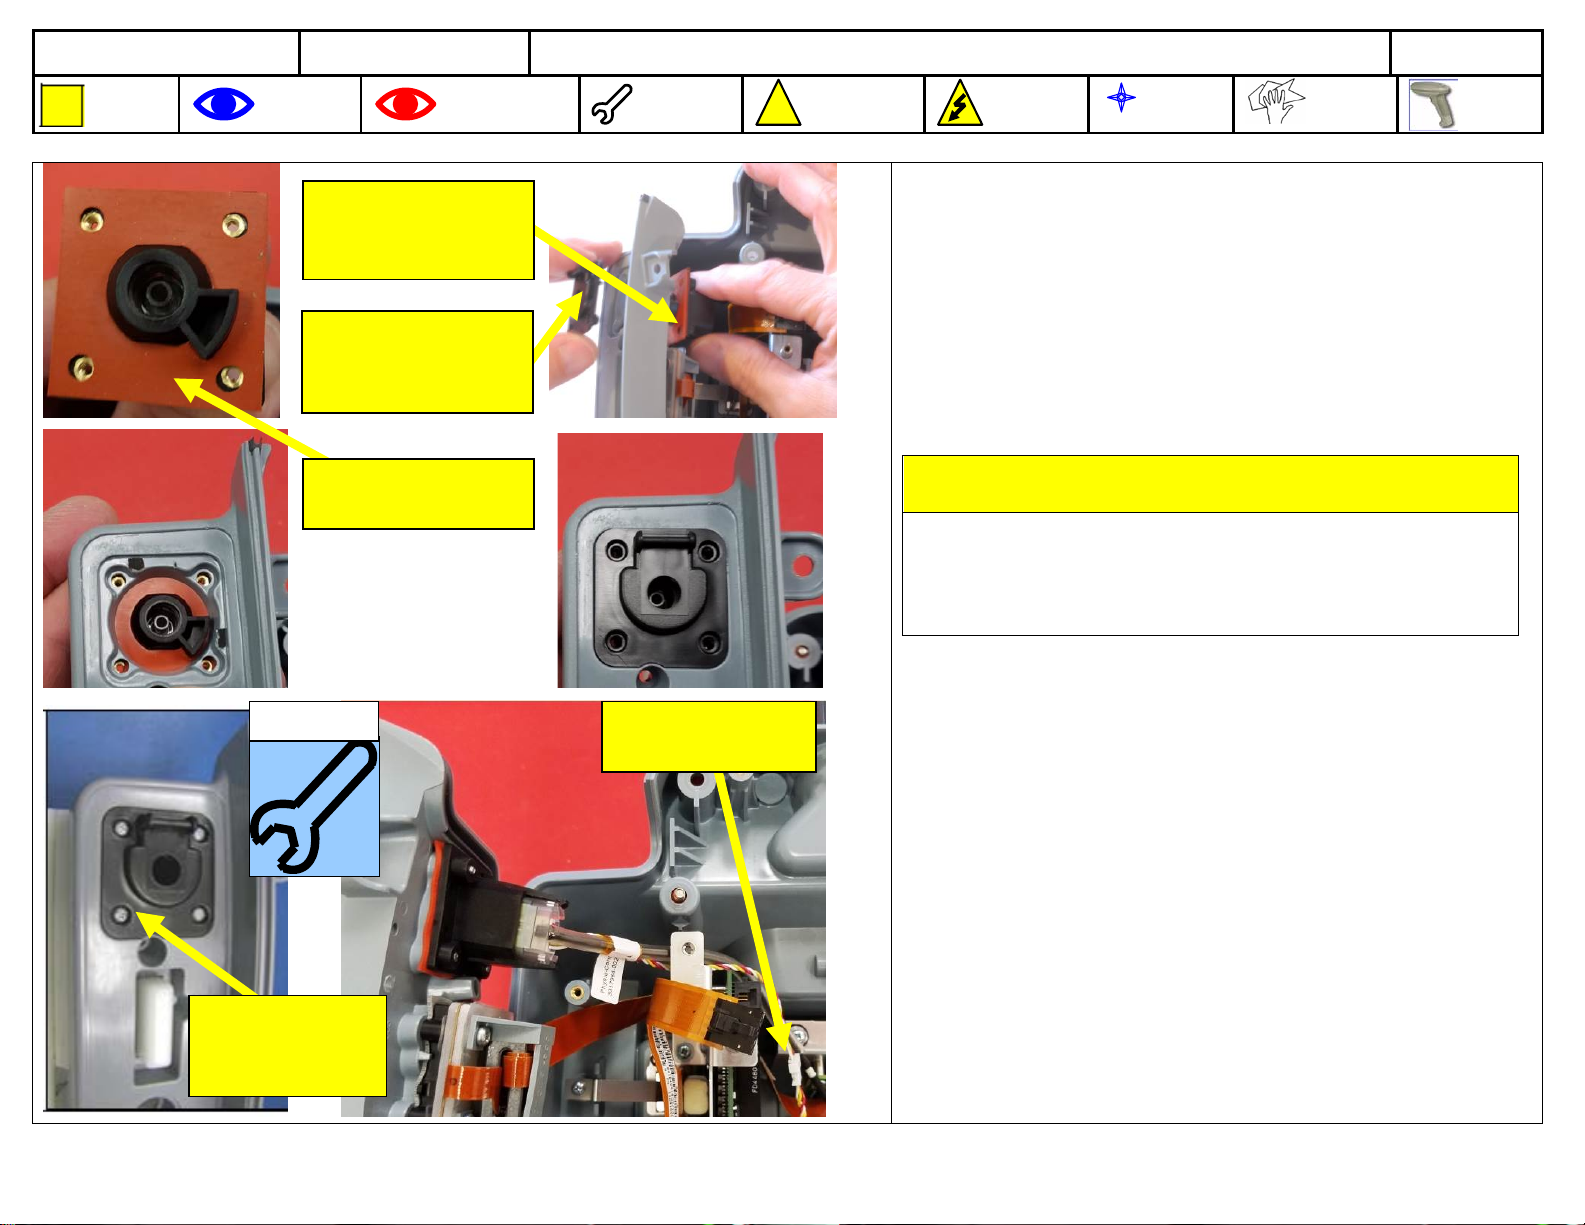This screenshot has height=1225, width=1585.
Task: Click the blue eye icon in legend
Action: tap(224, 104)
